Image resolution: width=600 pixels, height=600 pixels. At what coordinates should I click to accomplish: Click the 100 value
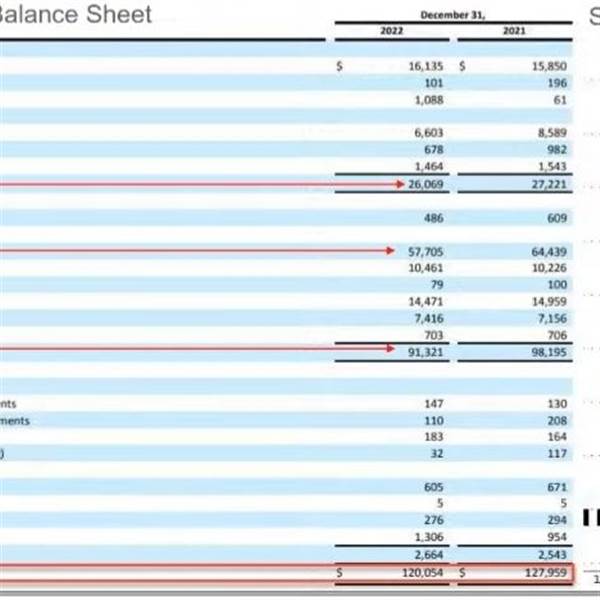coord(557,285)
